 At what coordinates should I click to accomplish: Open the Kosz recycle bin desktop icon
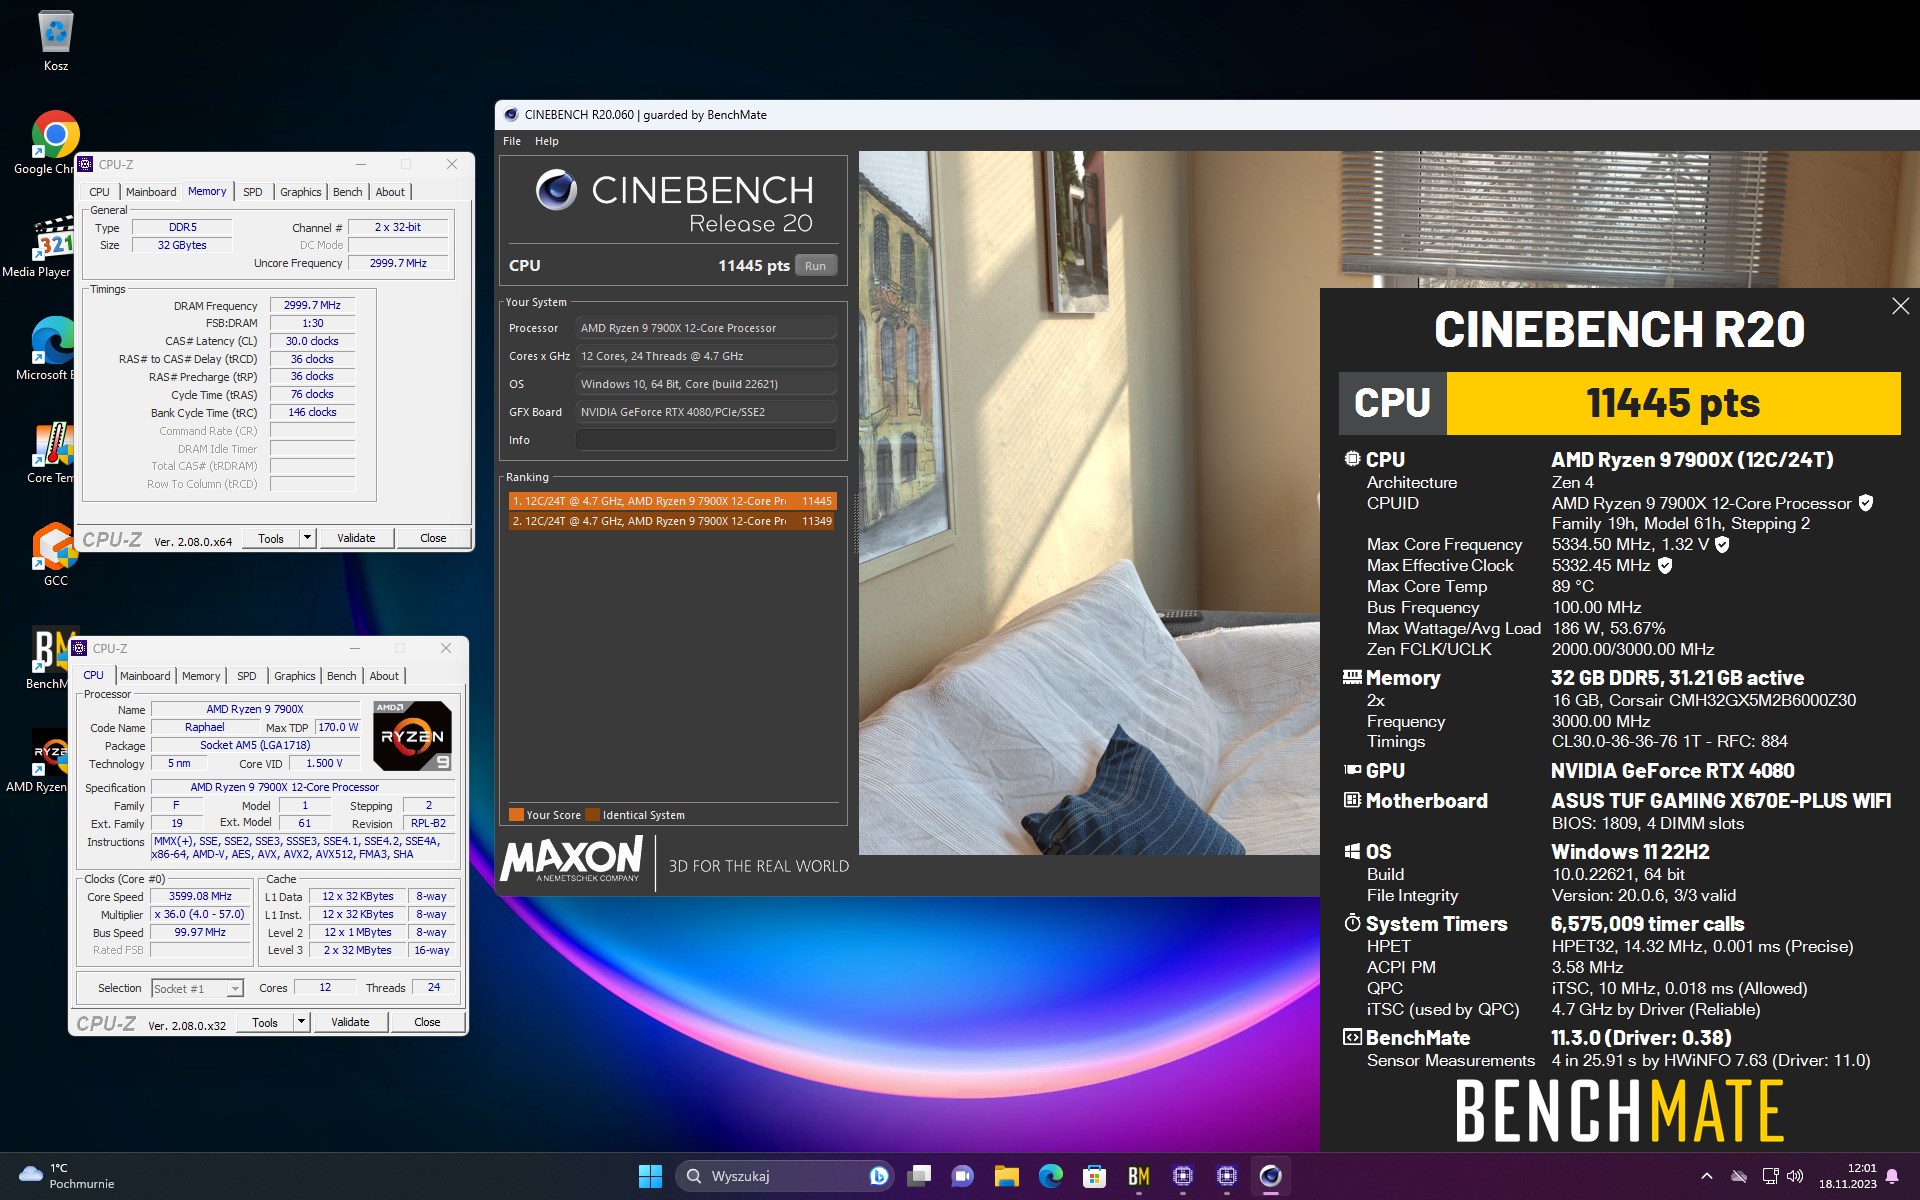(56, 42)
